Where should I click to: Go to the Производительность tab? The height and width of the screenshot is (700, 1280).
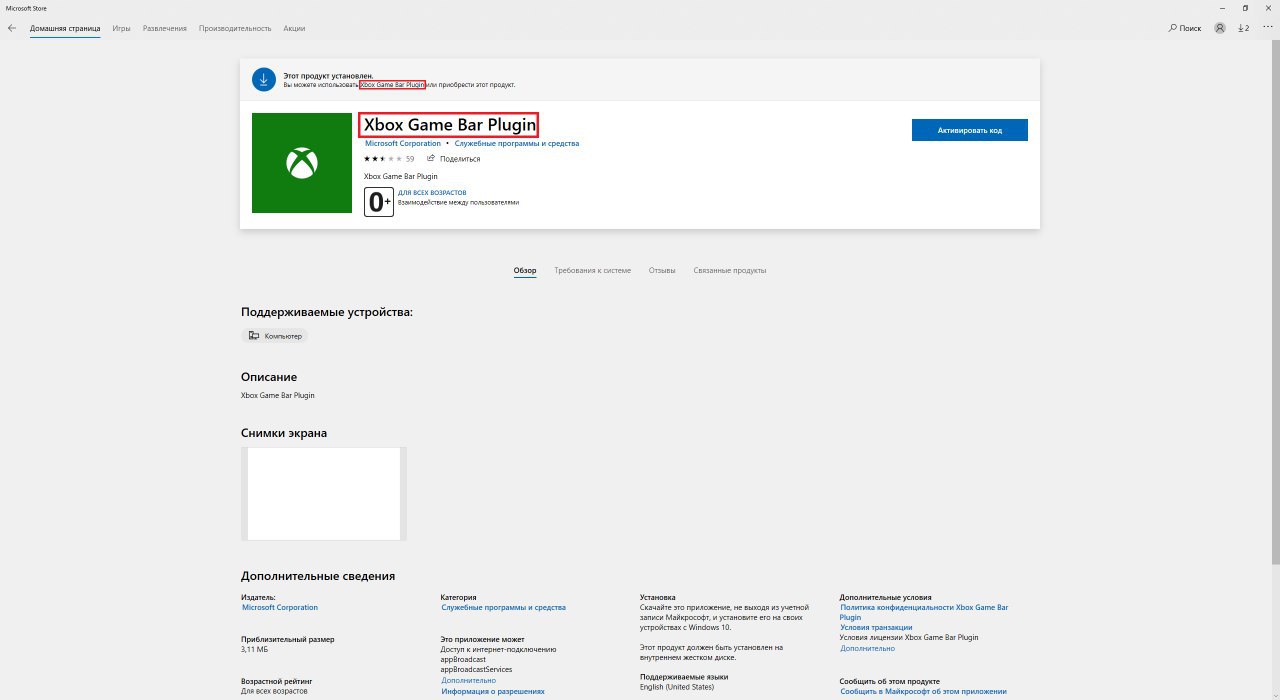pos(235,28)
